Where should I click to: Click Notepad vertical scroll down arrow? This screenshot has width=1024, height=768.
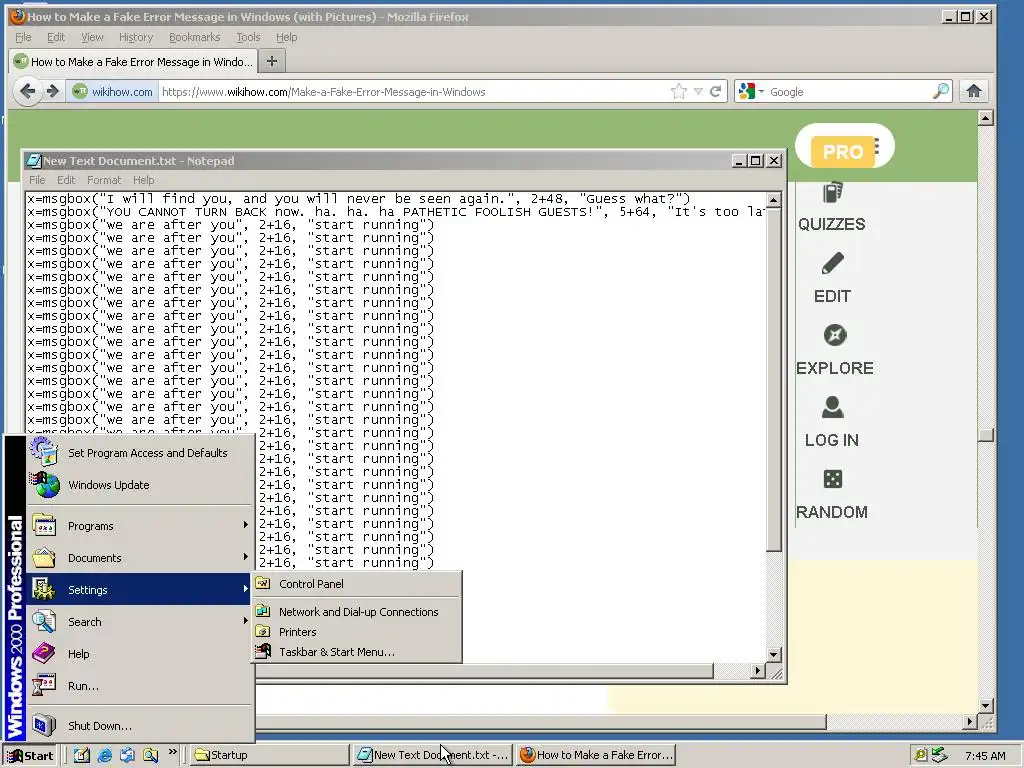[774, 654]
